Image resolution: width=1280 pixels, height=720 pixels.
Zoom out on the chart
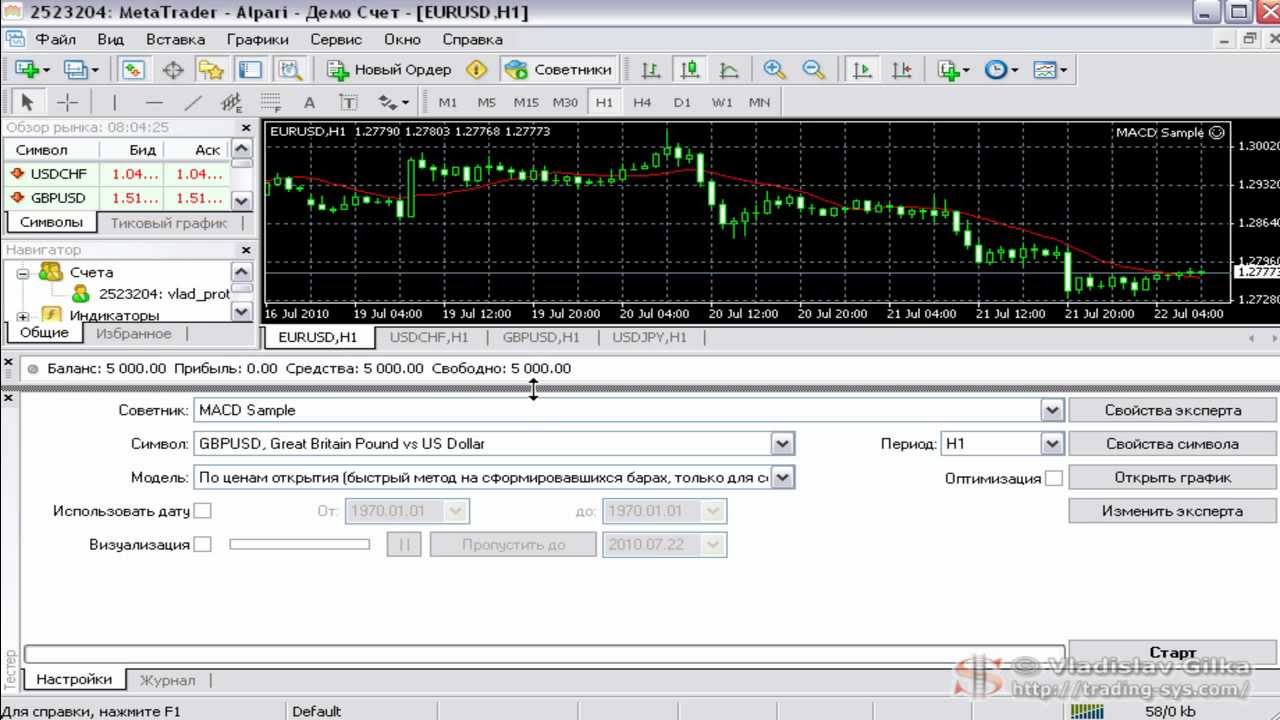tap(813, 70)
